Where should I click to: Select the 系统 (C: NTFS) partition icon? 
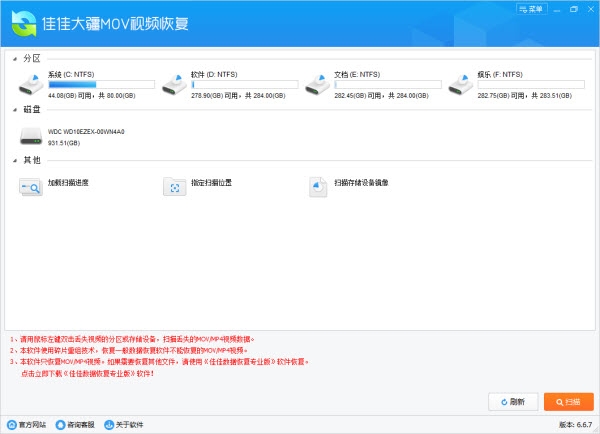[29, 82]
